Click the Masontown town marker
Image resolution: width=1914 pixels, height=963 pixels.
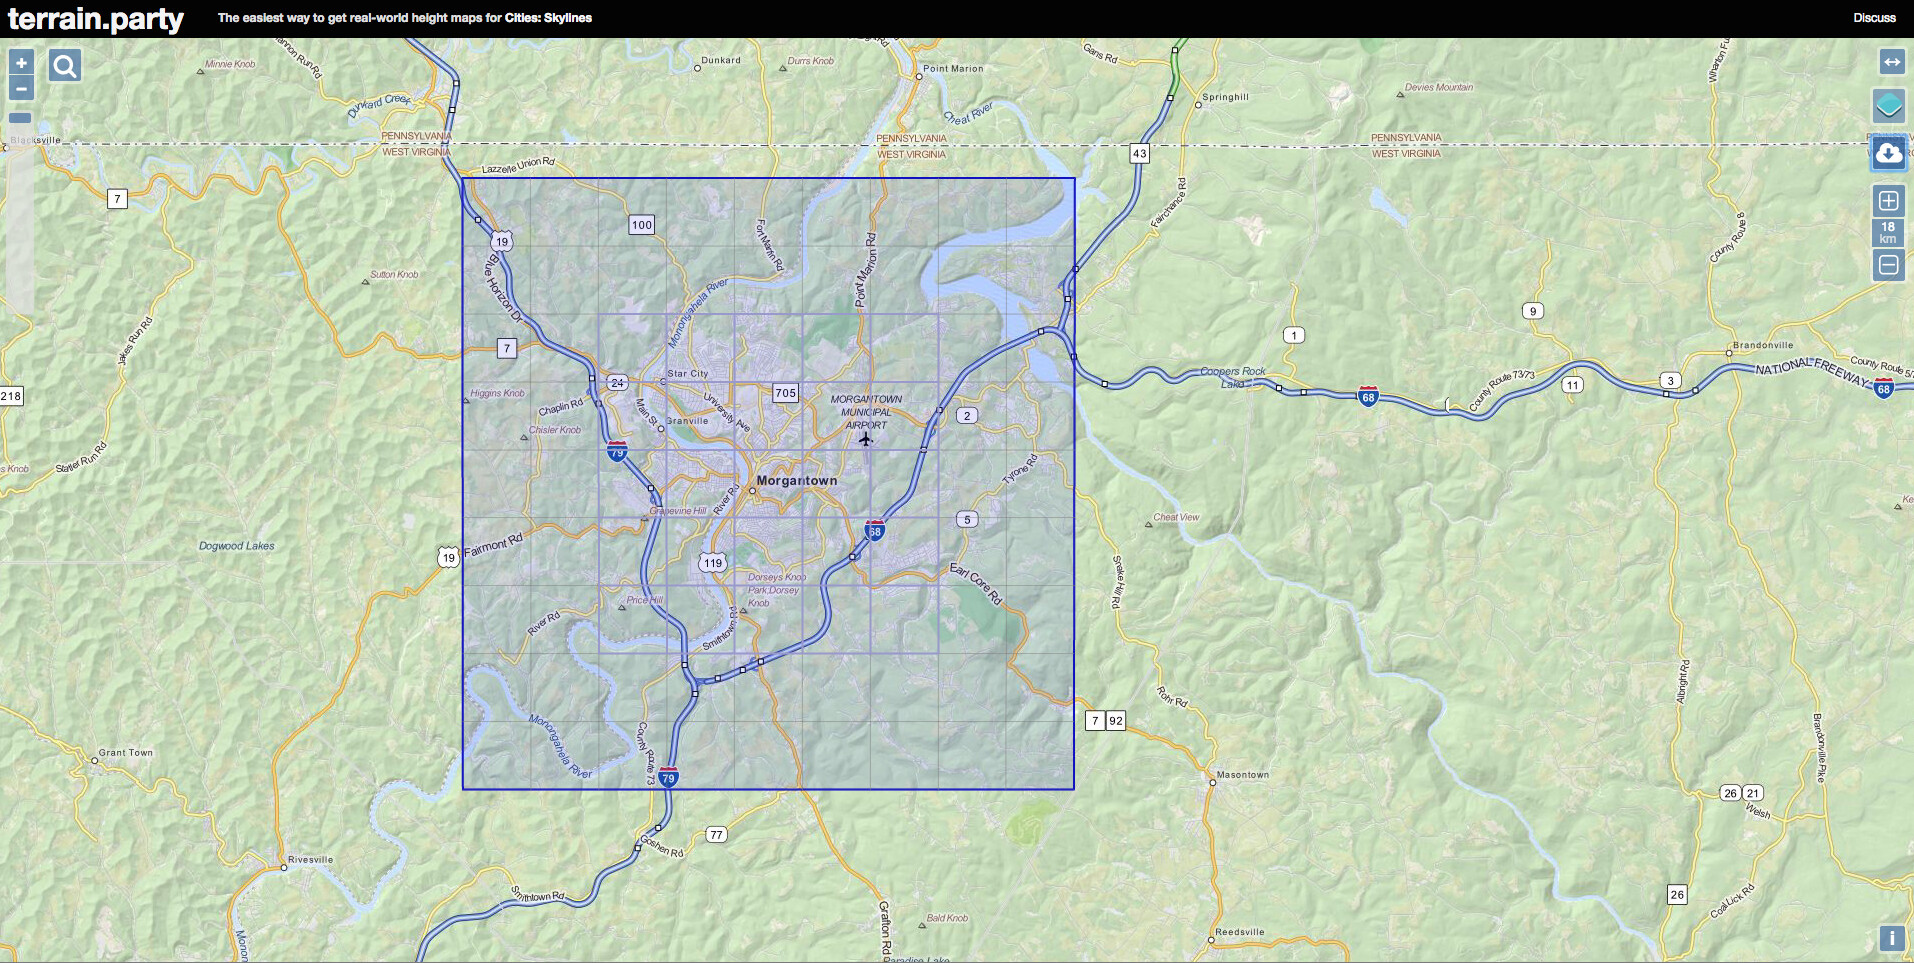click(x=1212, y=782)
